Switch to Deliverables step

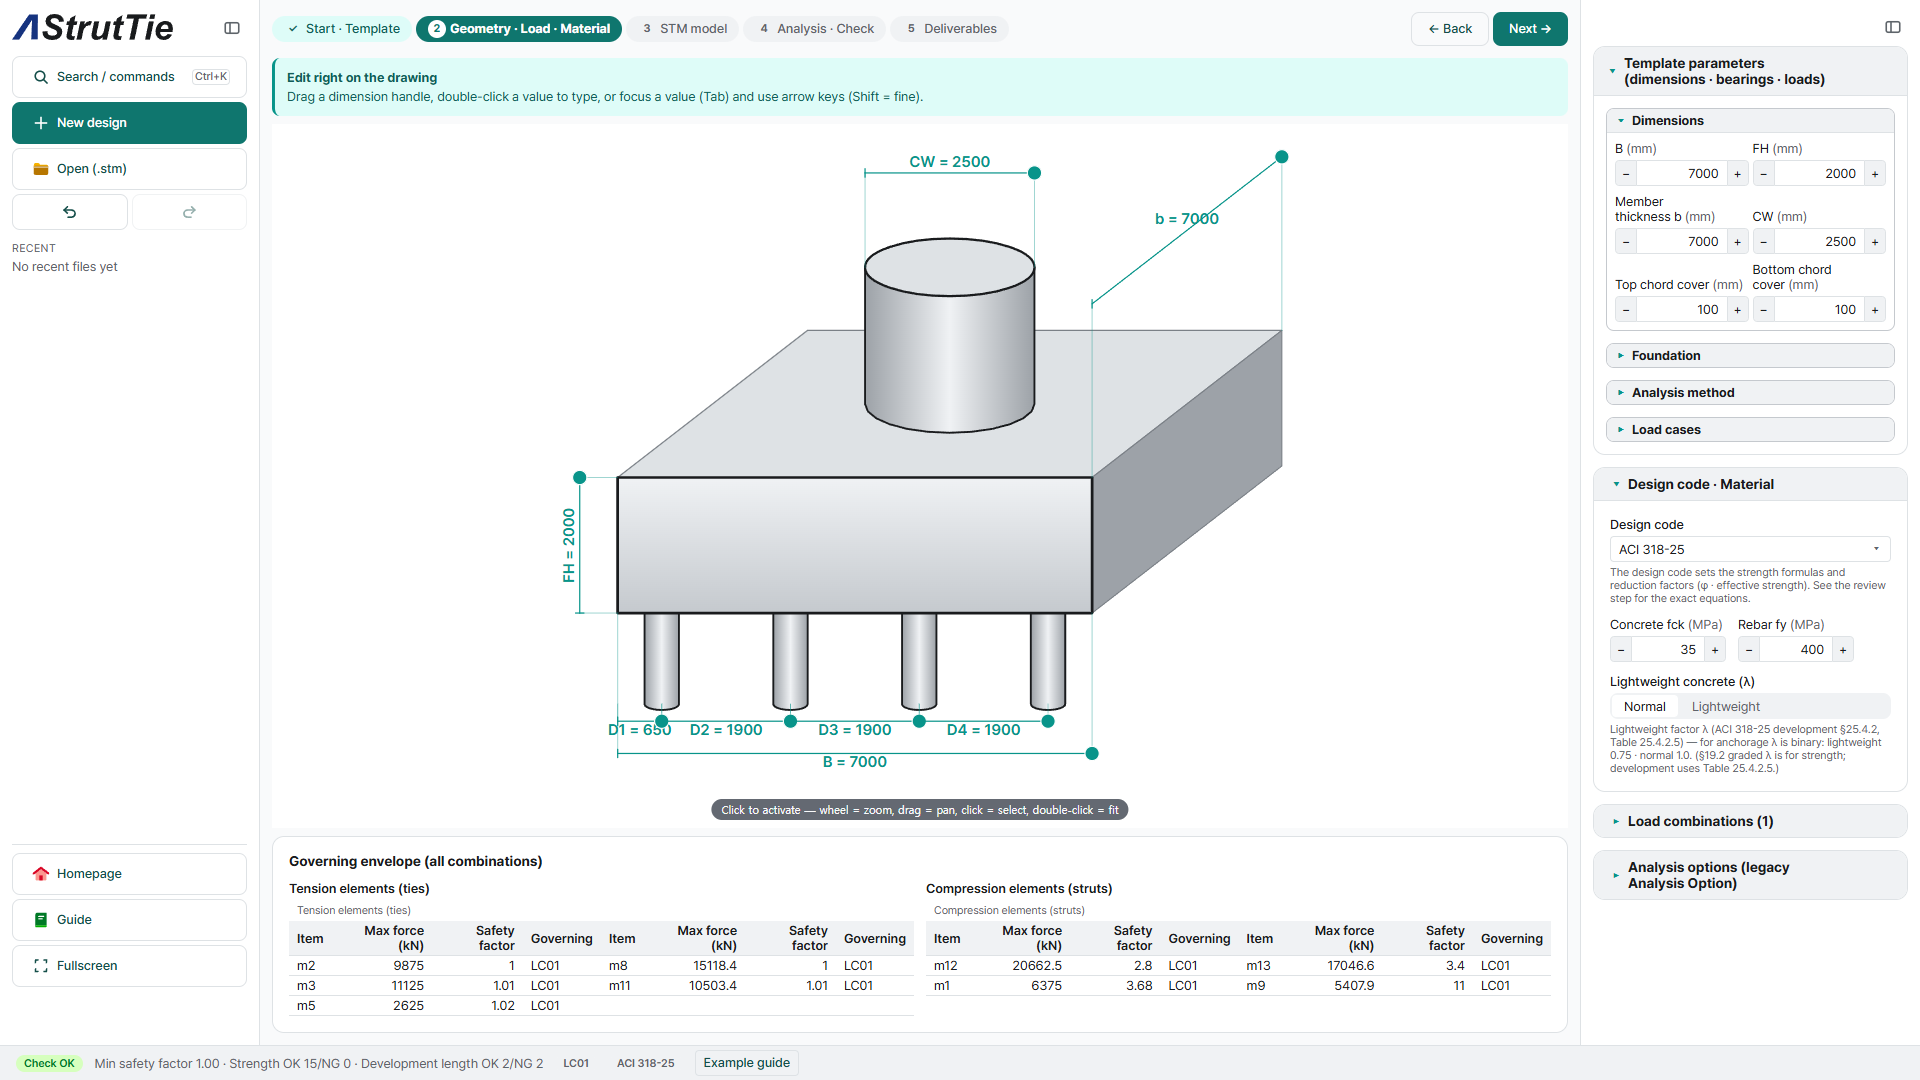pos(951,29)
